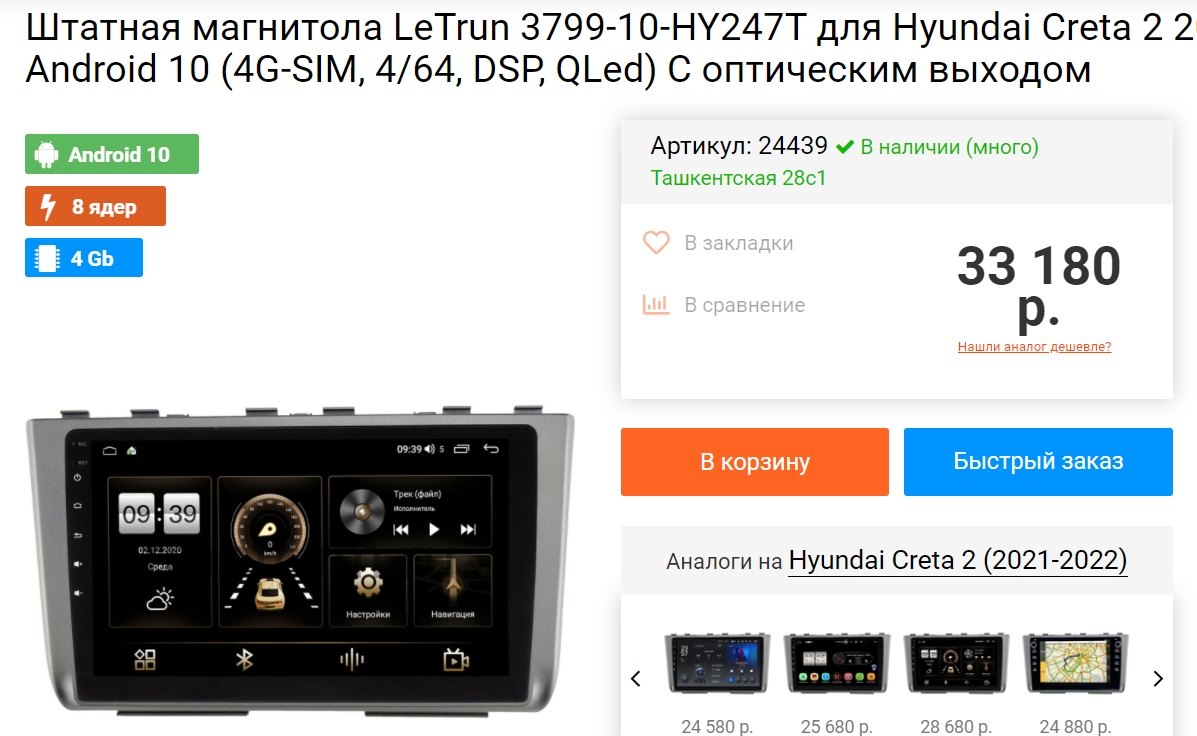The image size is (1197, 736).
Task: Show previous analog products with left arrow
Action: (635, 678)
